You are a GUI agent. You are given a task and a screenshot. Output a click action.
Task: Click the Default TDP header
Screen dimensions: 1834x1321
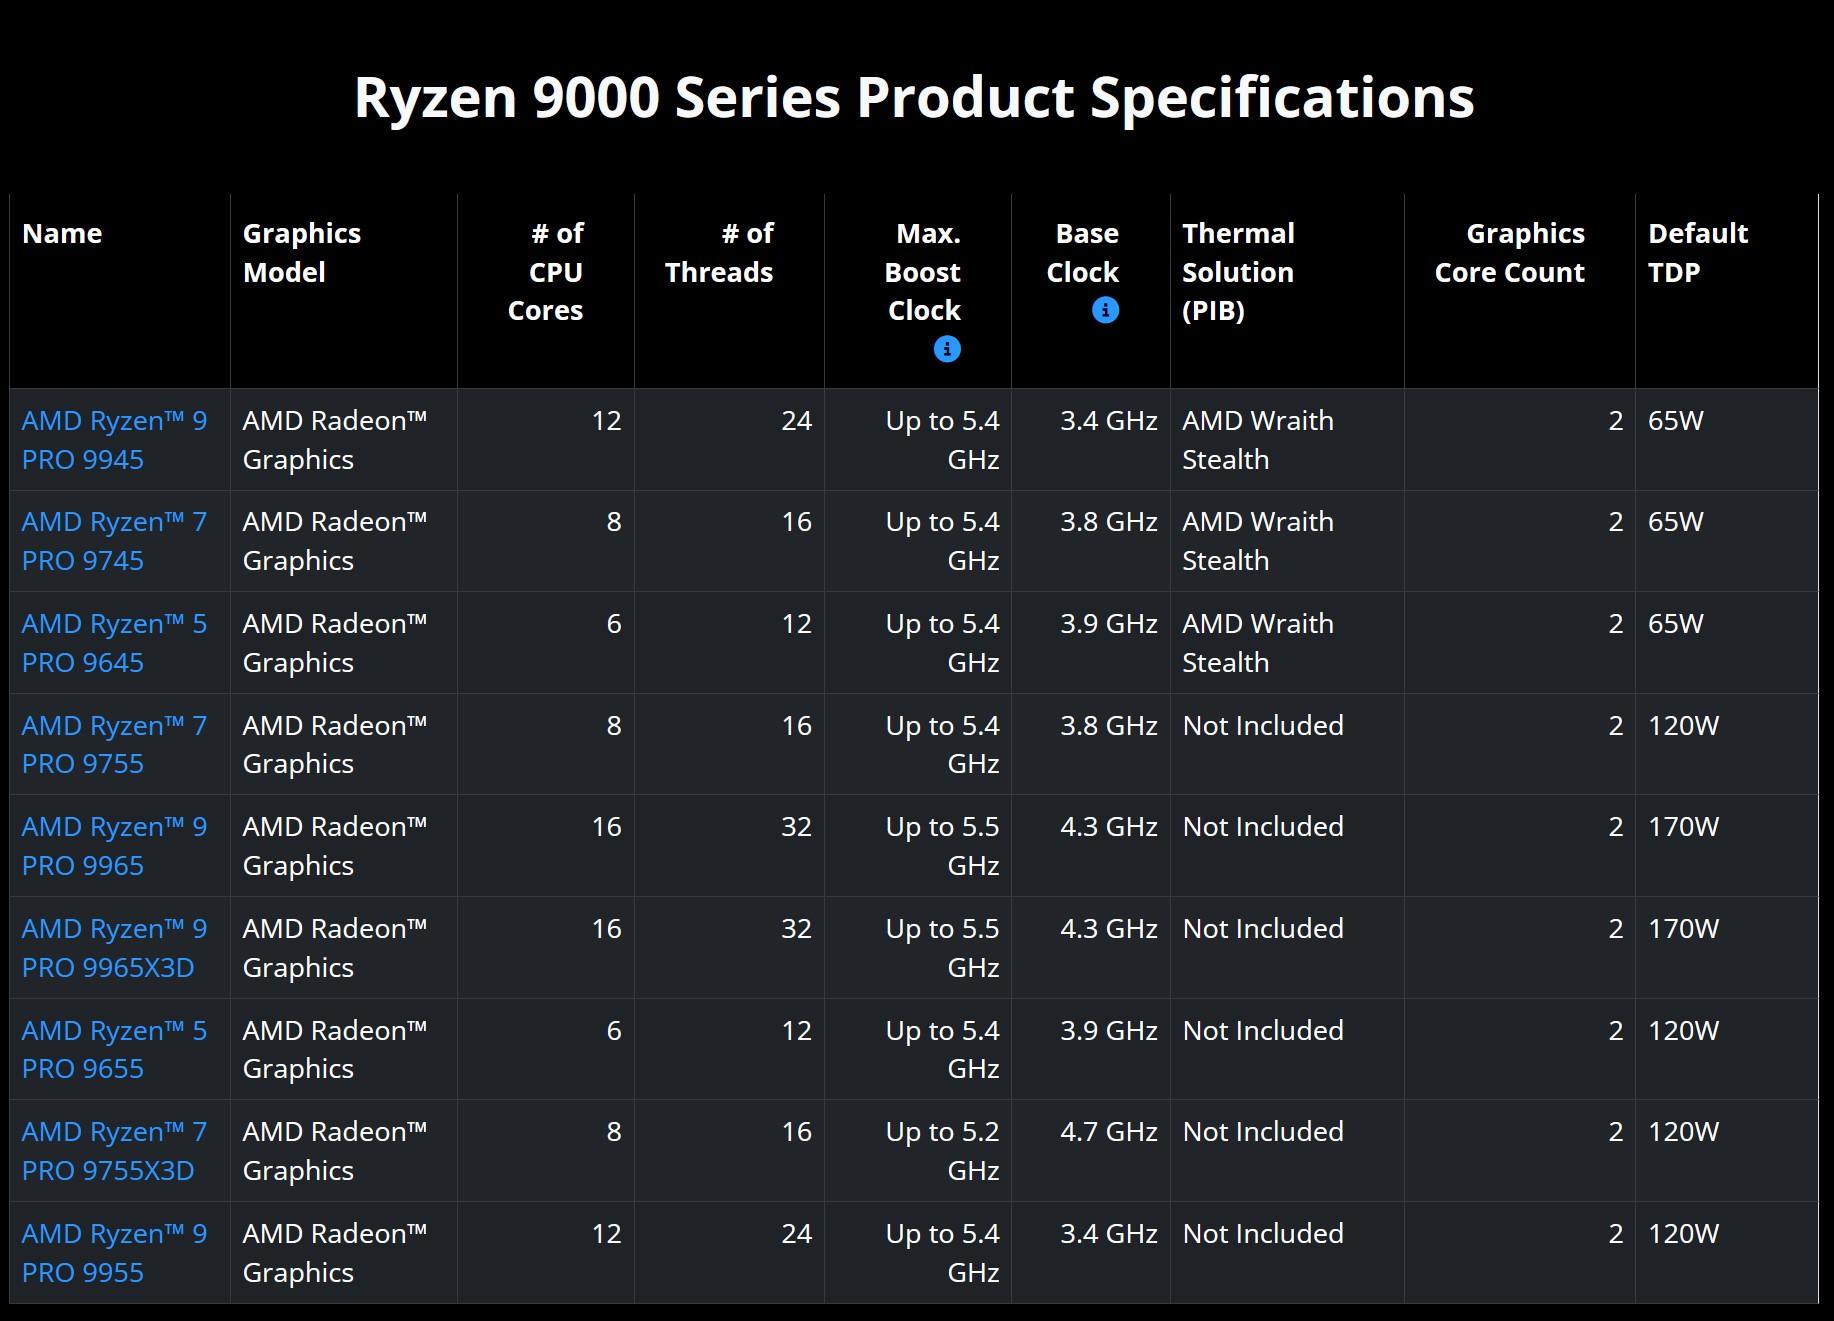click(x=1698, y=253)
